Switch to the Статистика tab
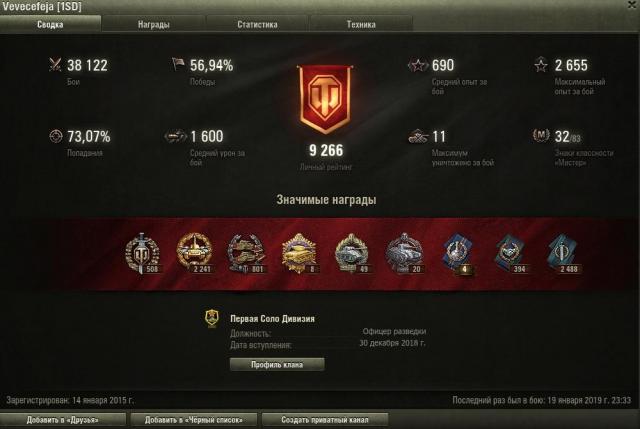The image size is (640, 429). 257,24
